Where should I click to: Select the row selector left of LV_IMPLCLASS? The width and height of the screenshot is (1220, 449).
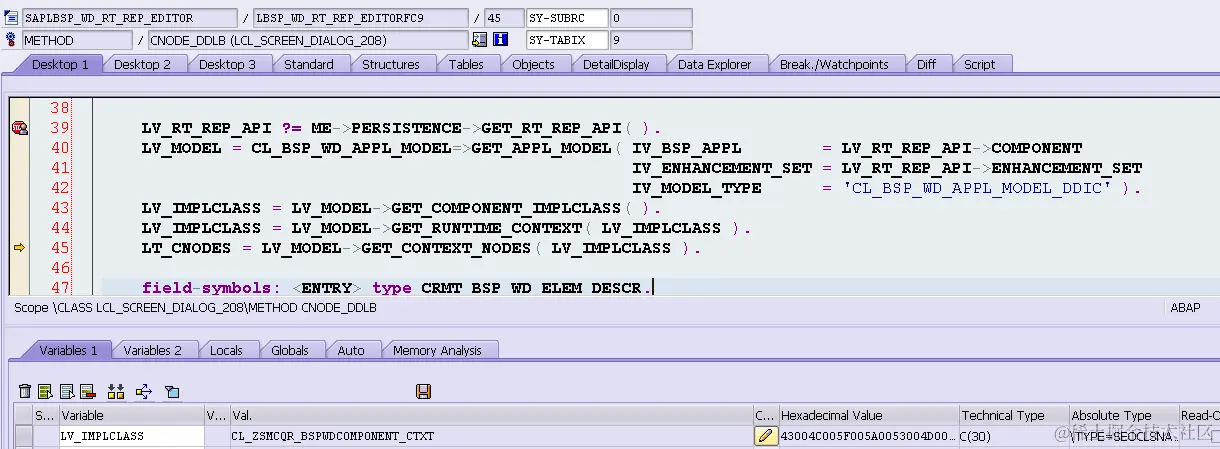pos(23,436)
